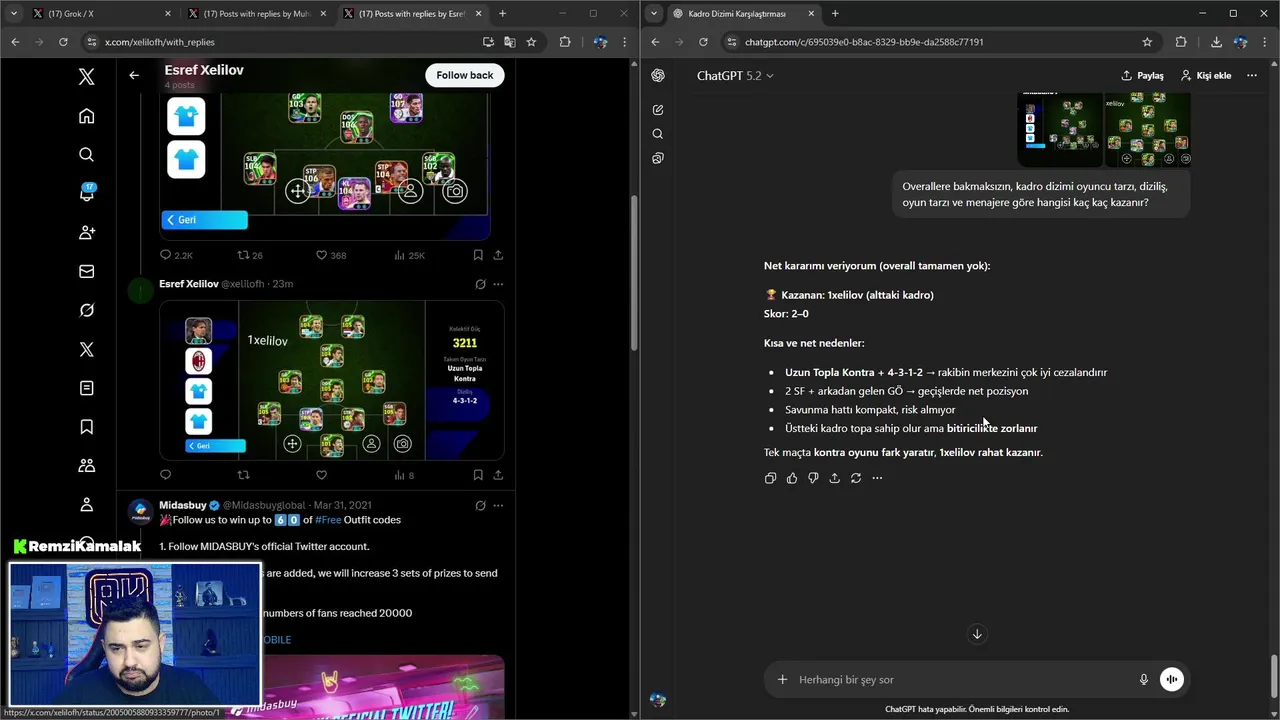
Task: Open Explore search icon in X sidebar
Action: coord(87,154)
